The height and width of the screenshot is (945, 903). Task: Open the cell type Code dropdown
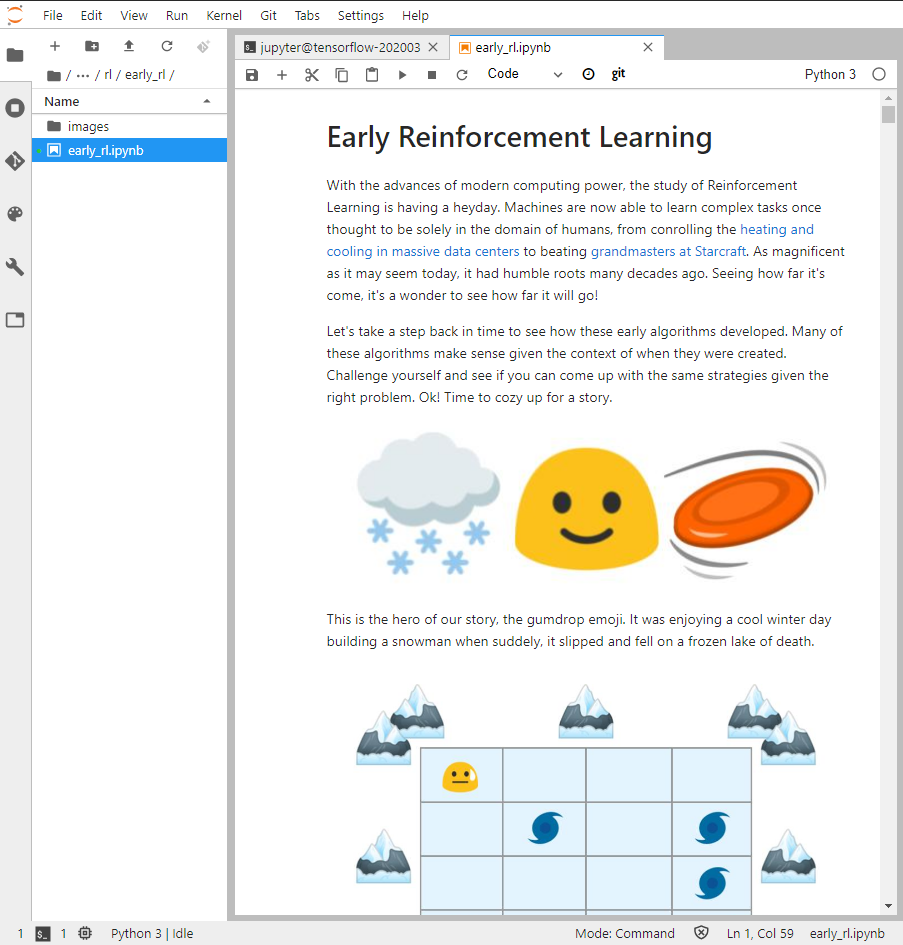point(524,74)
